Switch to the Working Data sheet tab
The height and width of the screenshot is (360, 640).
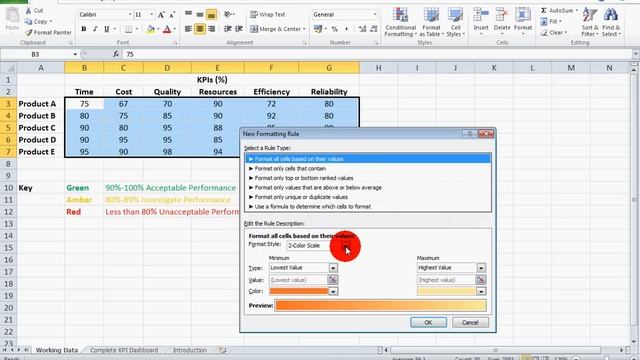click(x=57, y=350)
